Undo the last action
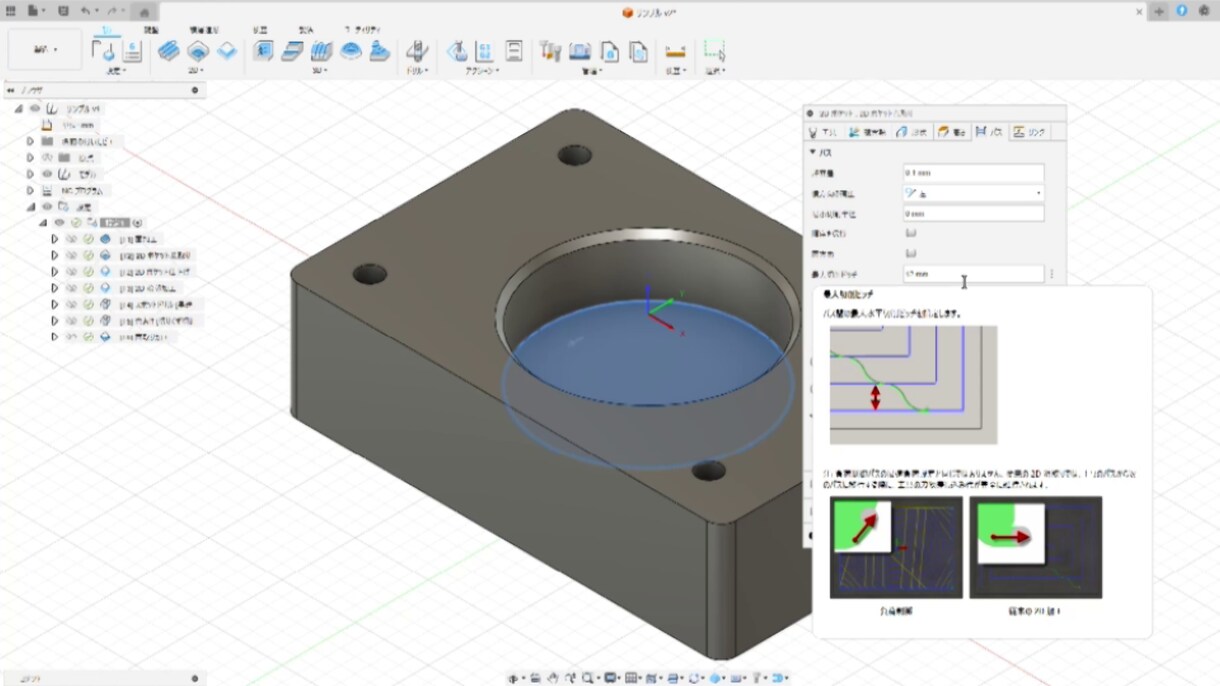The image size is (1220, 686). coord(86,11)
